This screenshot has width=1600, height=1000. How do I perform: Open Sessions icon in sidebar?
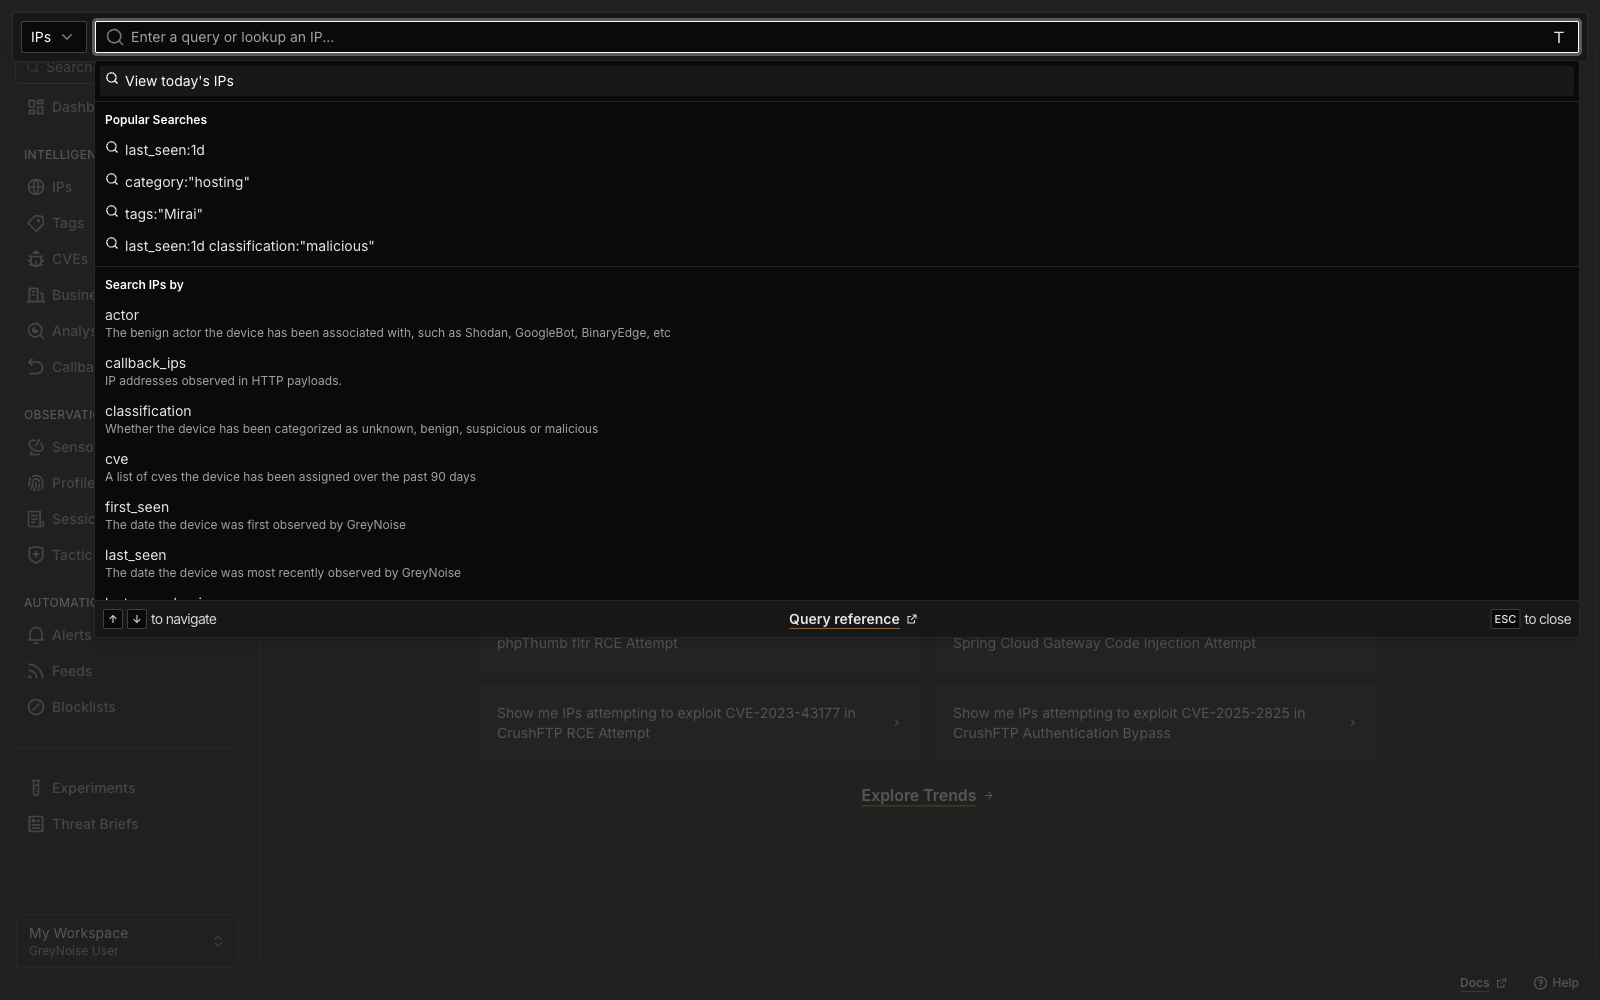coord(36,519)
